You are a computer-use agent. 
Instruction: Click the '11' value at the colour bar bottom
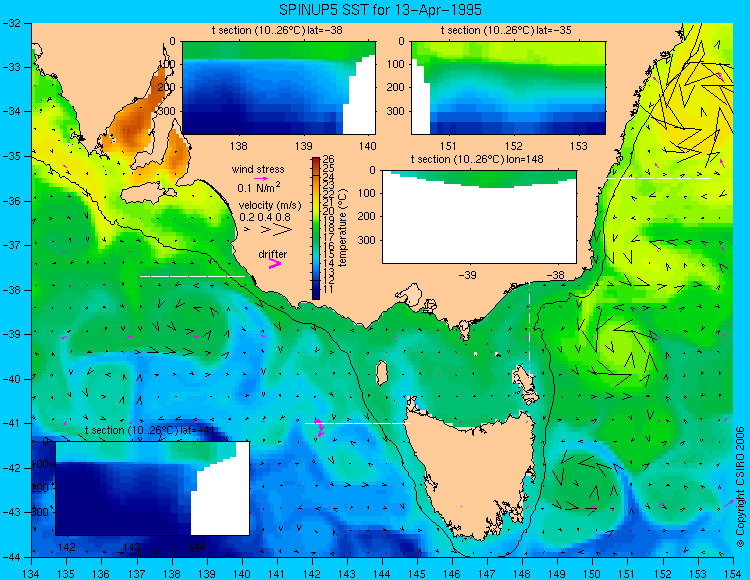coord(329,289)
